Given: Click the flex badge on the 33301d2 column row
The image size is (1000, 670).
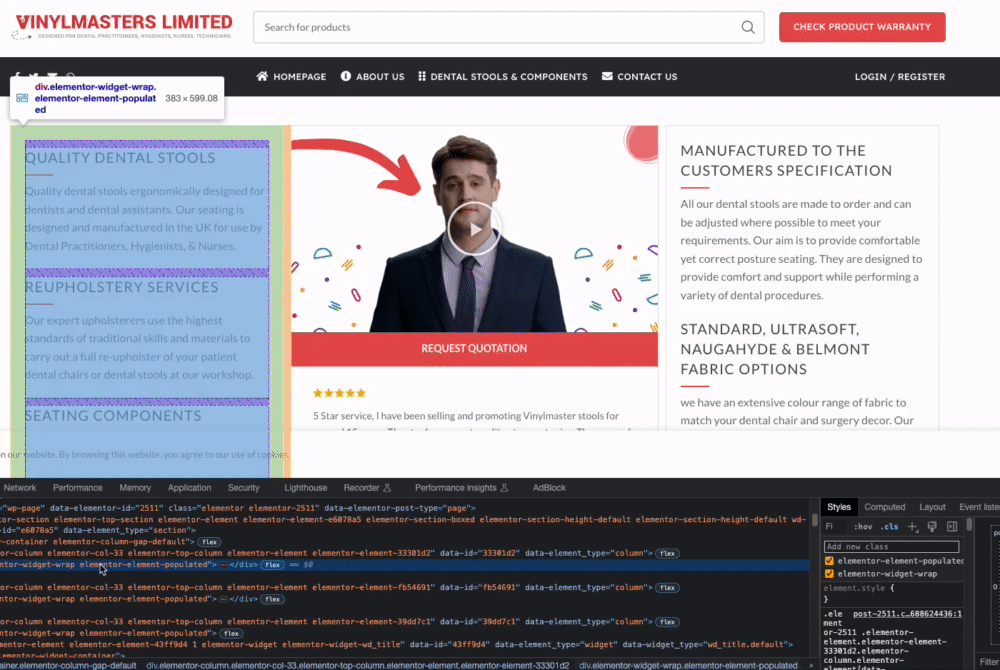Looking at the screenshot, I should 668,553.
